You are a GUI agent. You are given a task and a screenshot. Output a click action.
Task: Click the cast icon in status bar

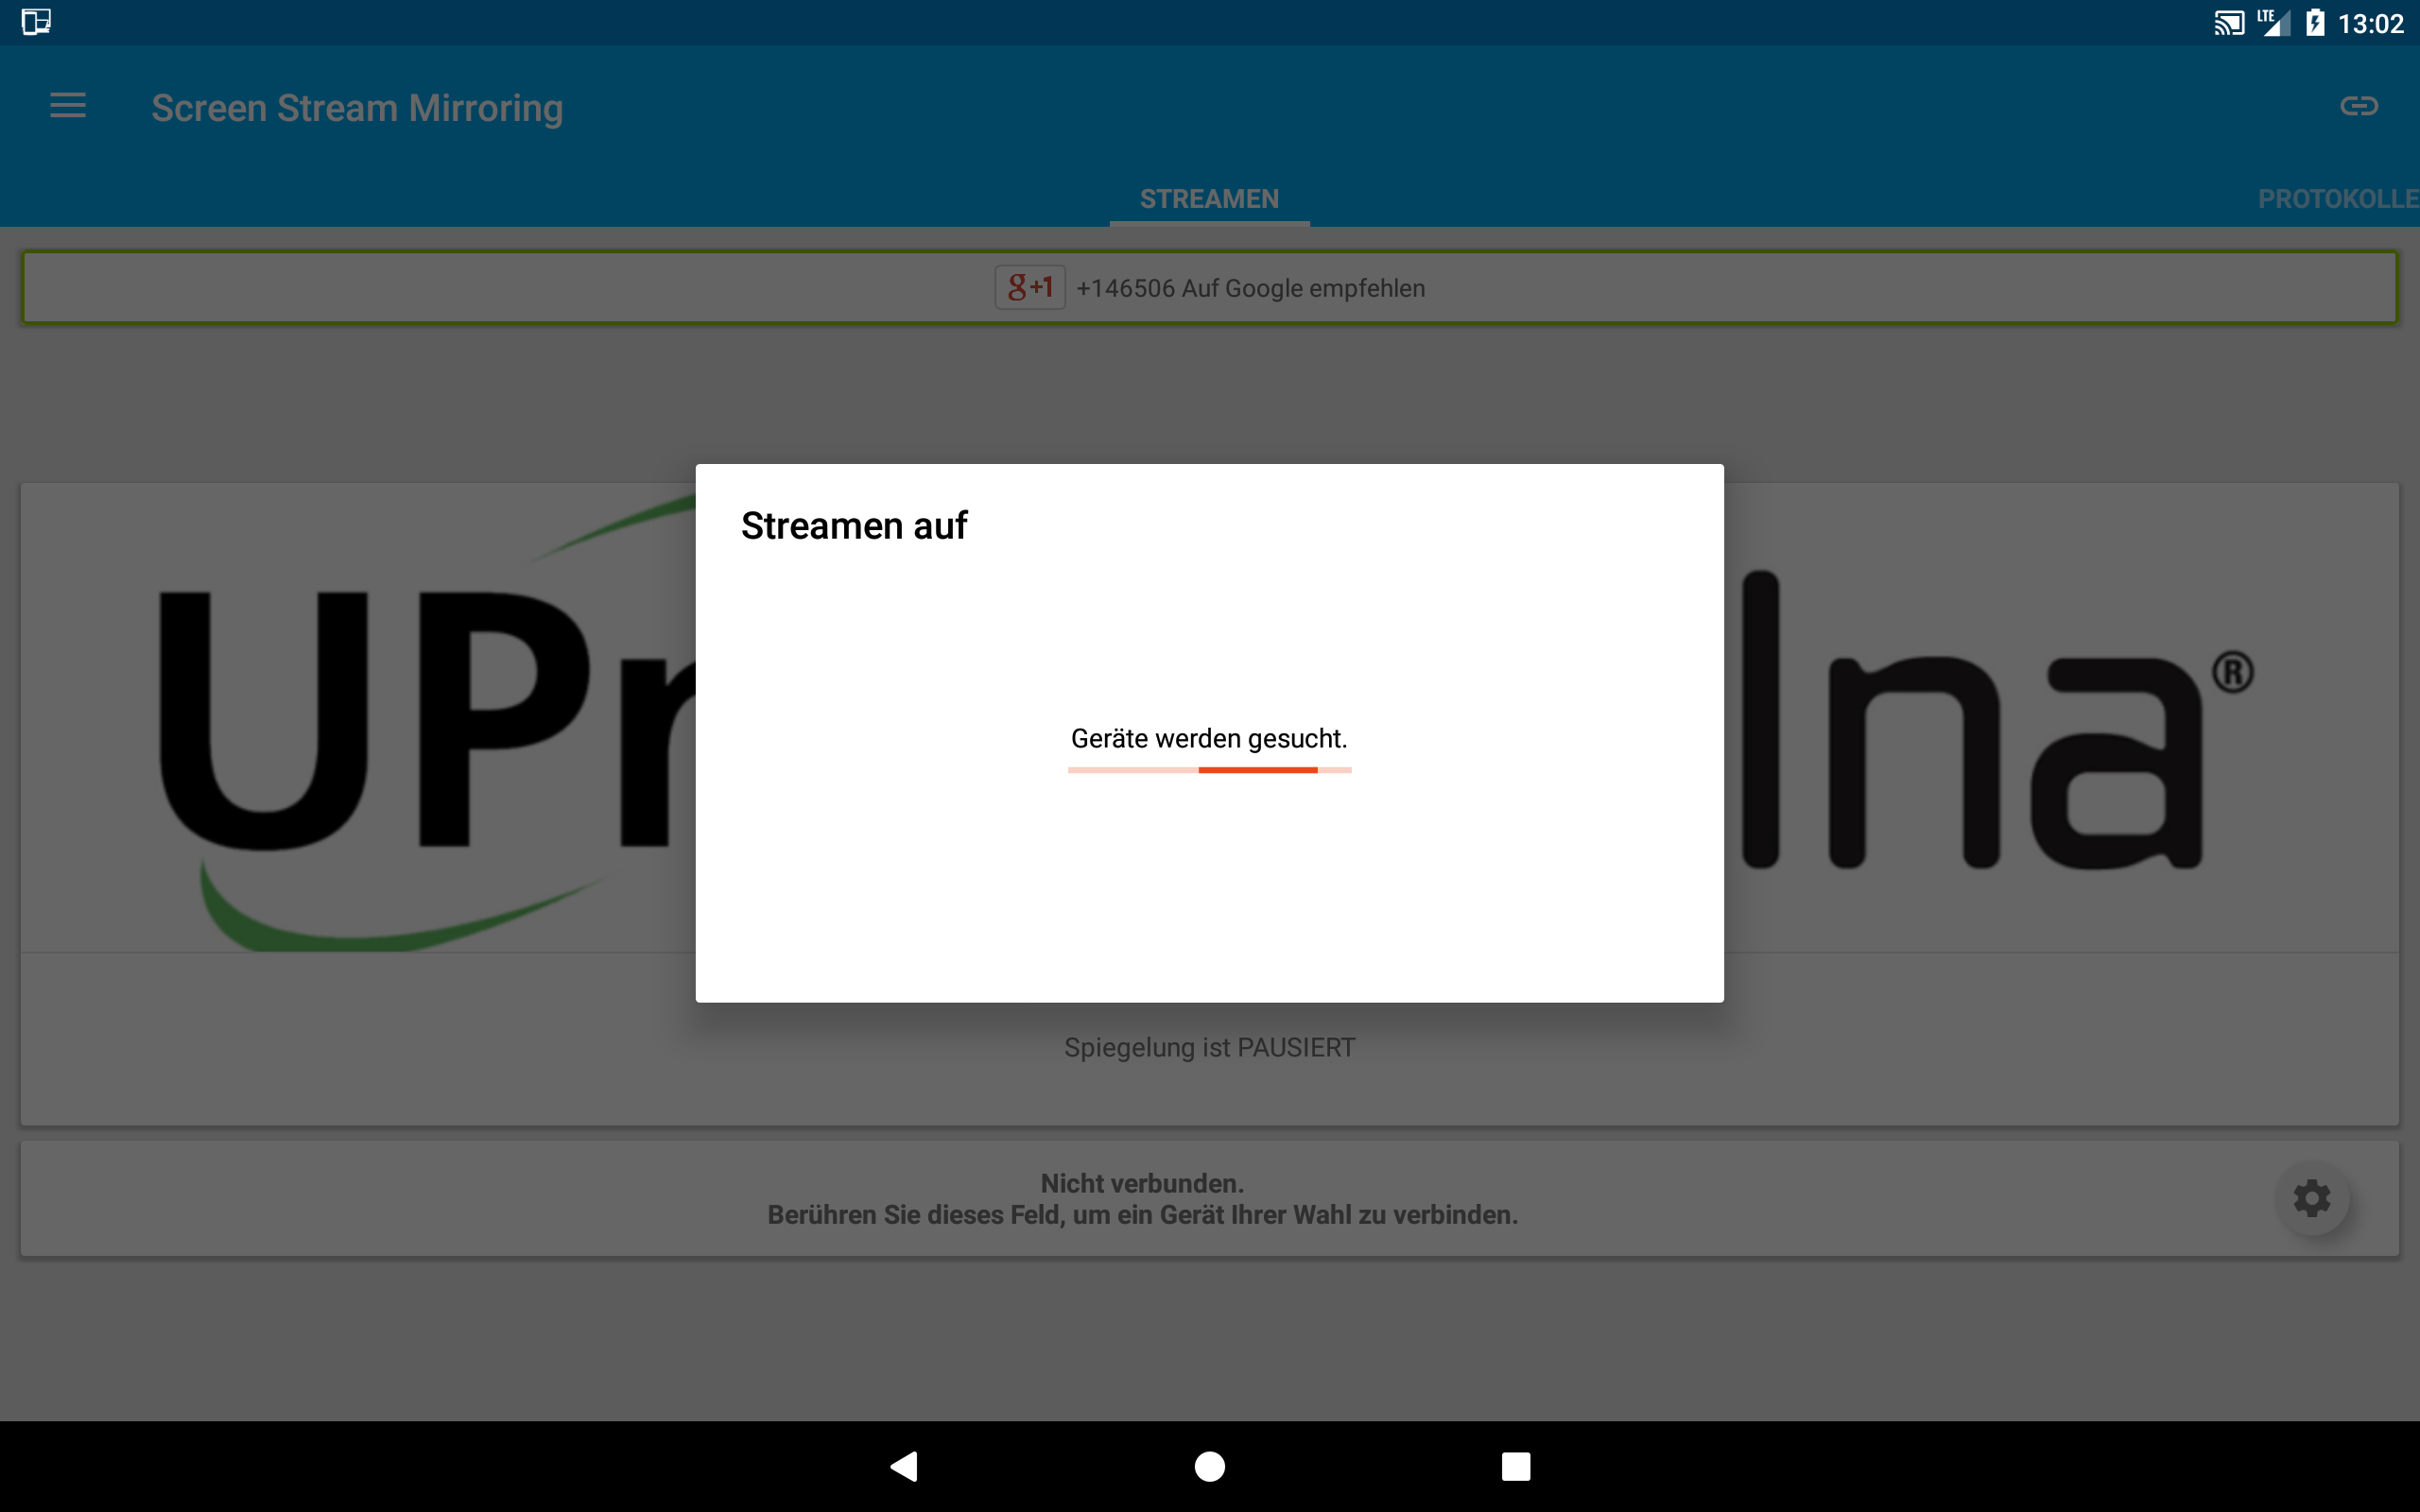(2229, 22)
